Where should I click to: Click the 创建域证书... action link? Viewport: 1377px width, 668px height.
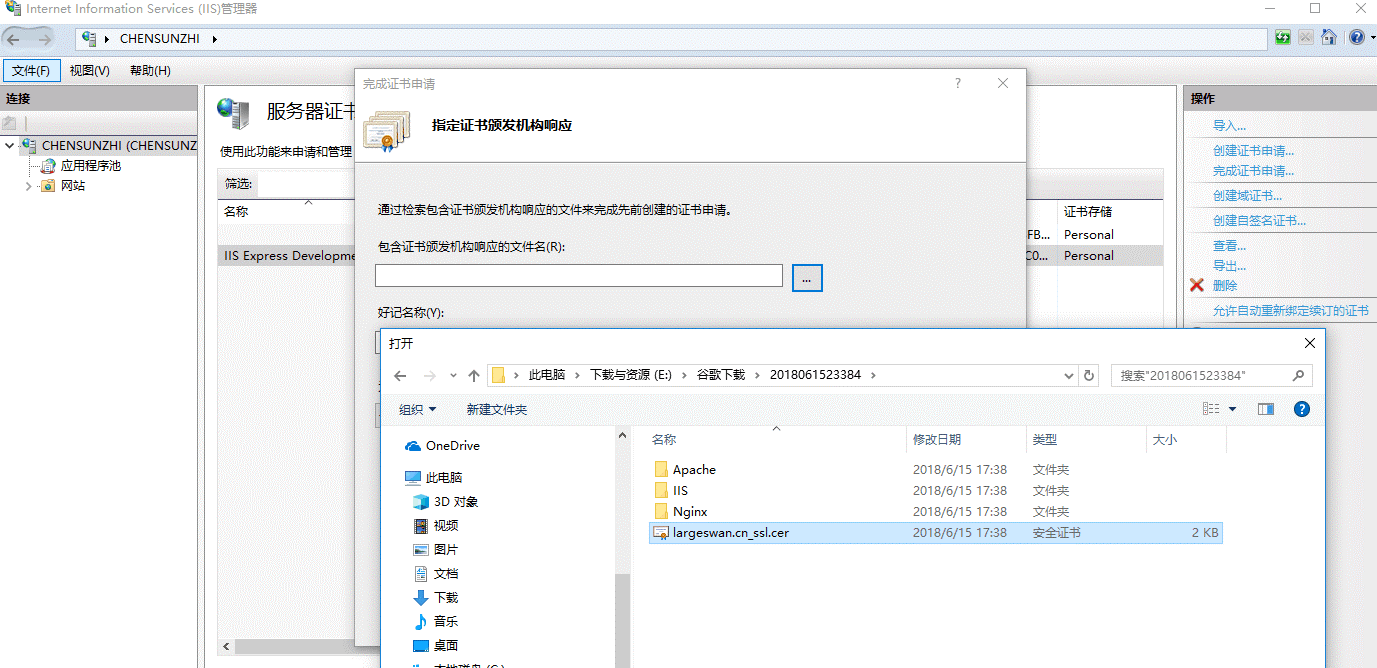click(1247, 196)
